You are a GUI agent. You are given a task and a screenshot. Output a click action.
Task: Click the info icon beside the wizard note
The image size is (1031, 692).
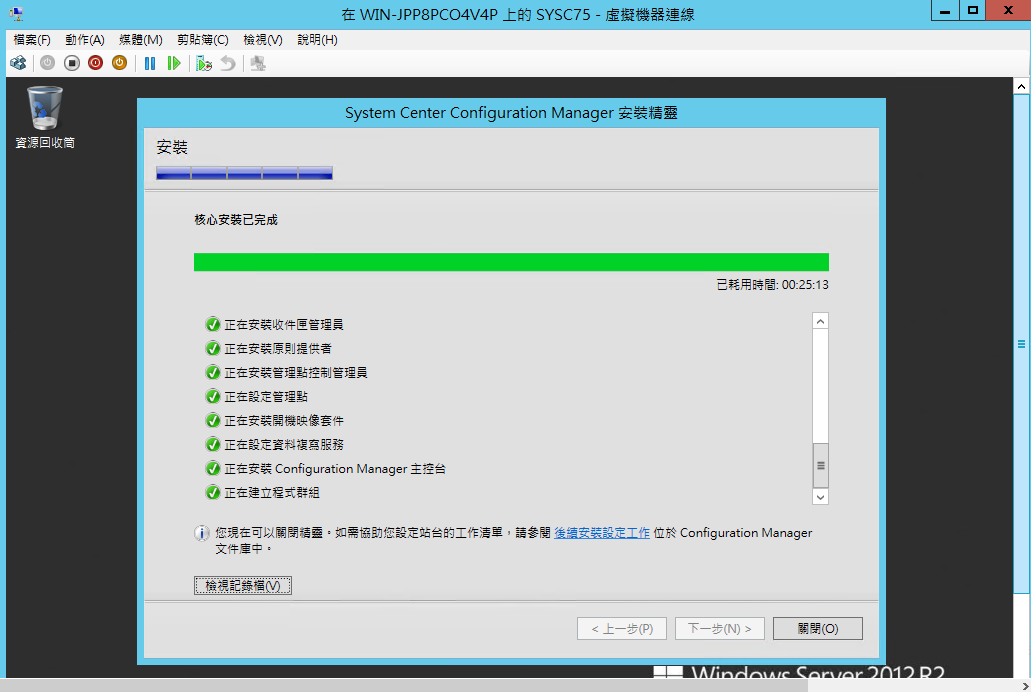coord(201,533)
